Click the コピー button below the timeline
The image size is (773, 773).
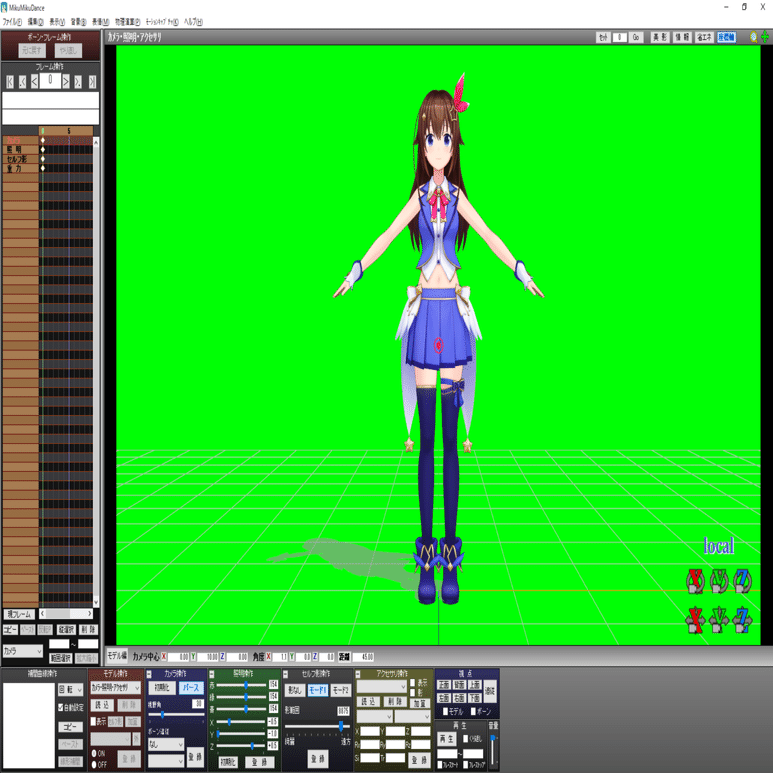[x=10, y=630]
